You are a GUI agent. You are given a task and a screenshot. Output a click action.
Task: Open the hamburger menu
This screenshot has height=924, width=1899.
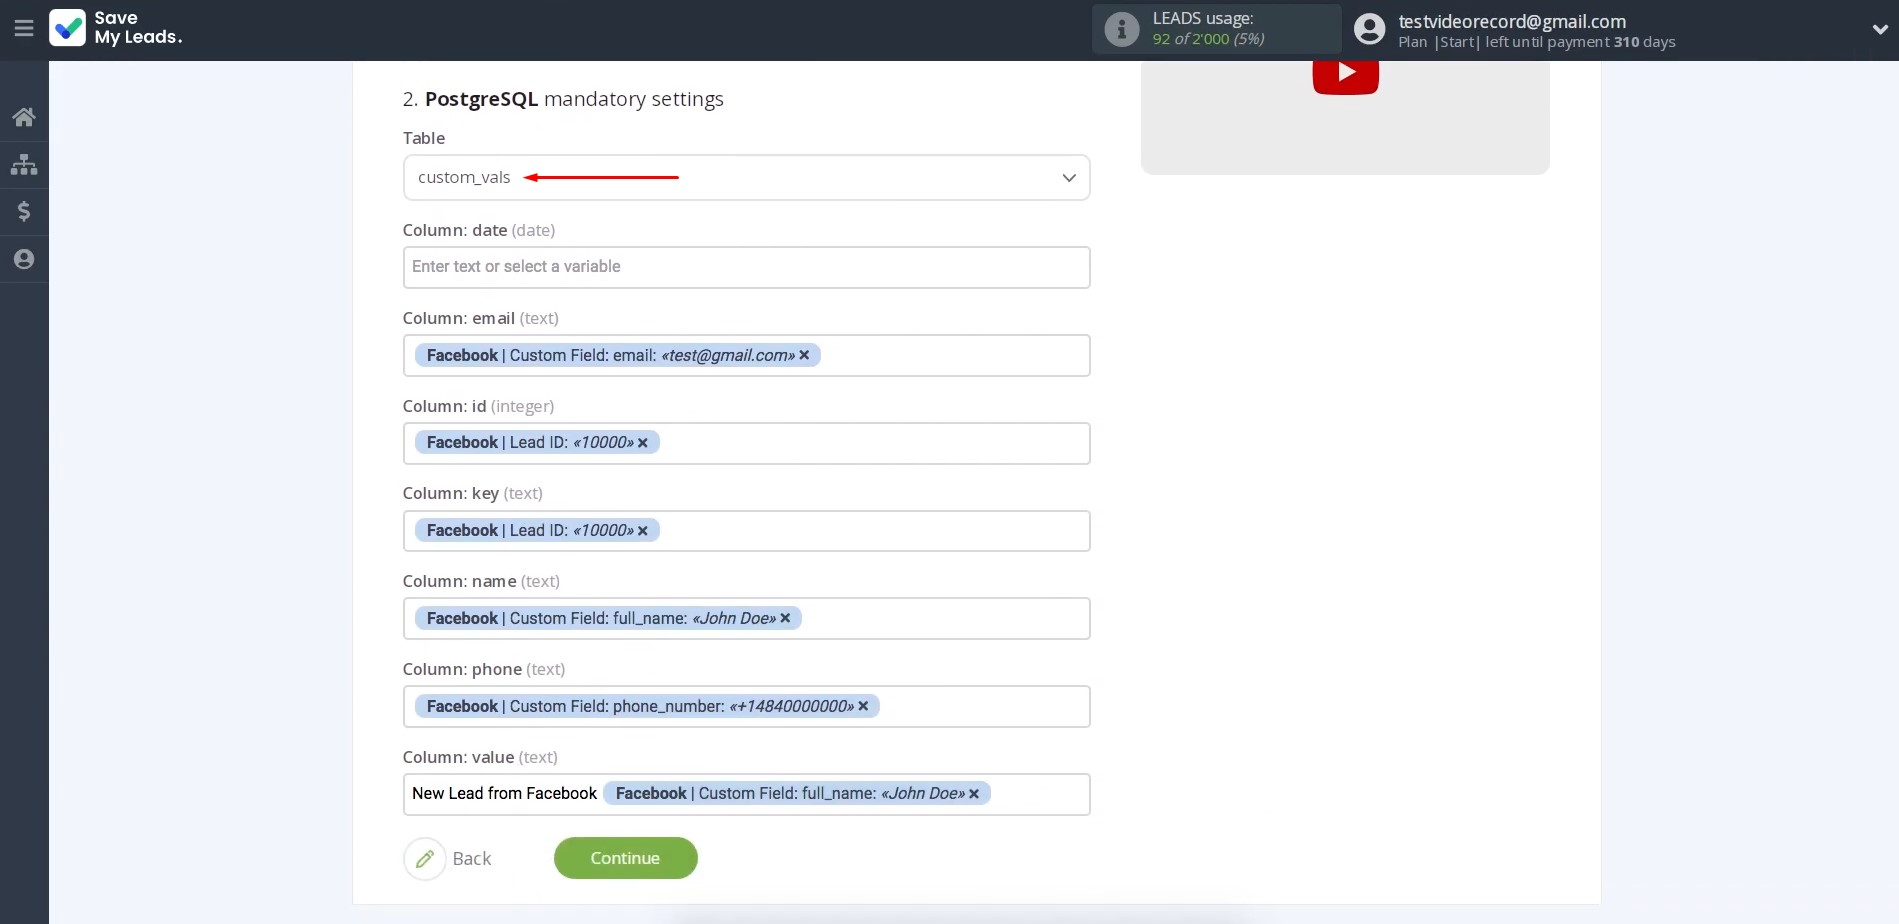click(24, 29)
